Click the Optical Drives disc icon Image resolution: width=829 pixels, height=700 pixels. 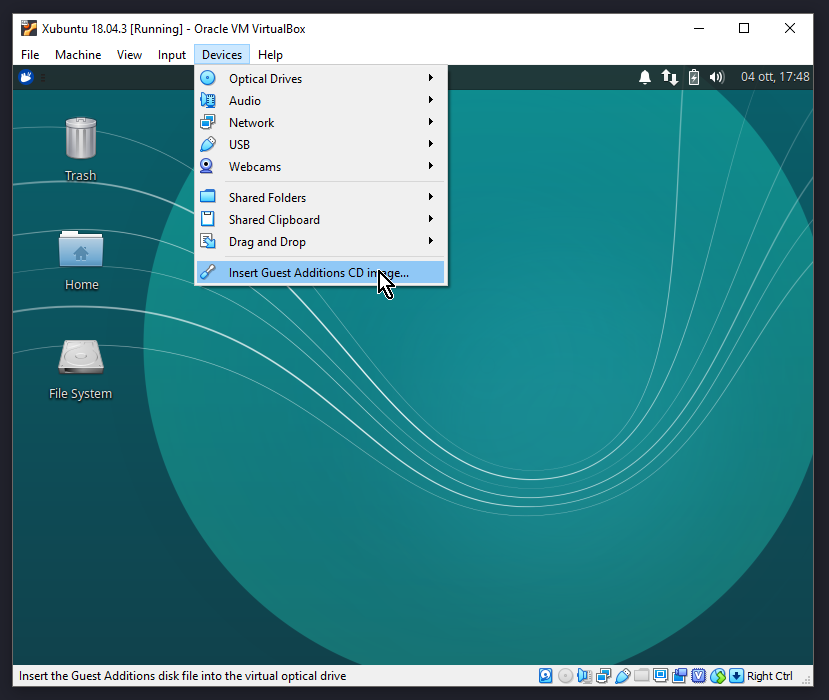208,78
